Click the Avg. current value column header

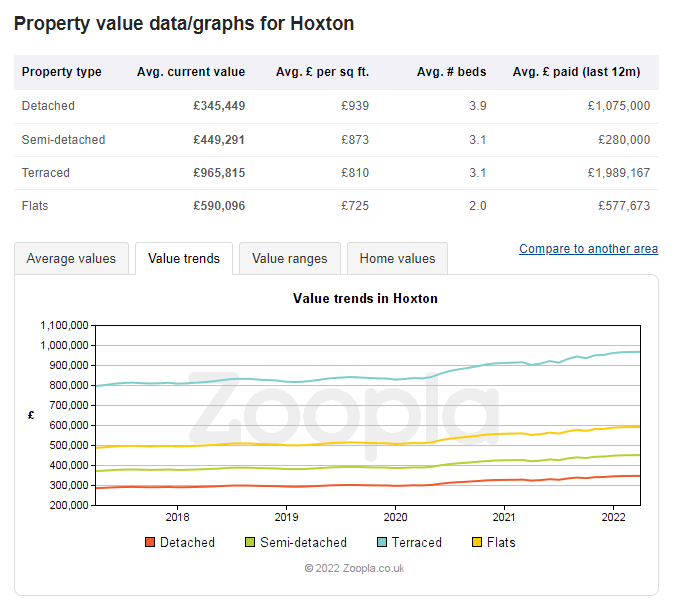190,72
